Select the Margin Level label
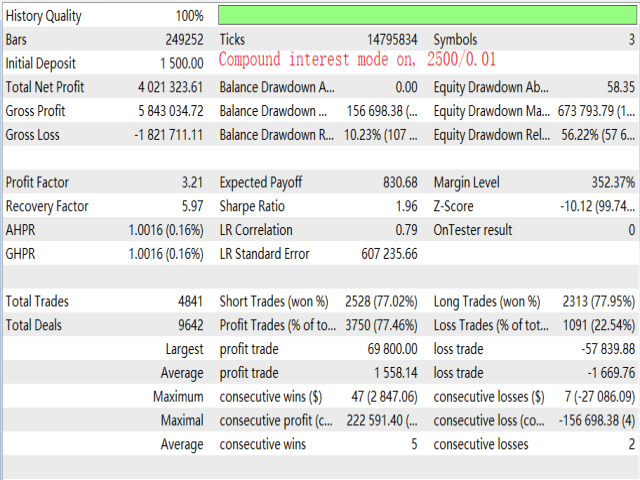Viewport: 640px width, 480px height. click(x=467, y=182)
